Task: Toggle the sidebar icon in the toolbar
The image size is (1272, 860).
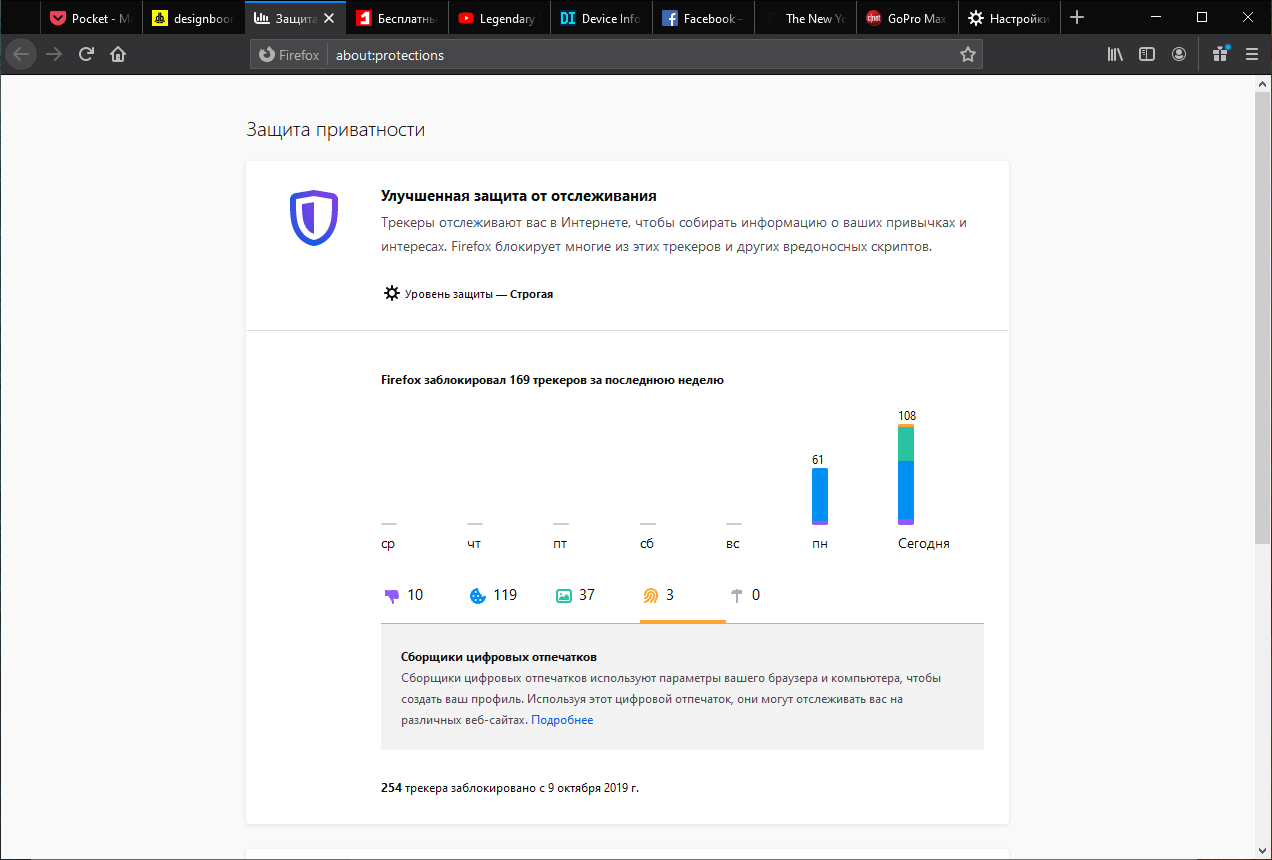Action: pyautogui.click(x=1146, y=54)
